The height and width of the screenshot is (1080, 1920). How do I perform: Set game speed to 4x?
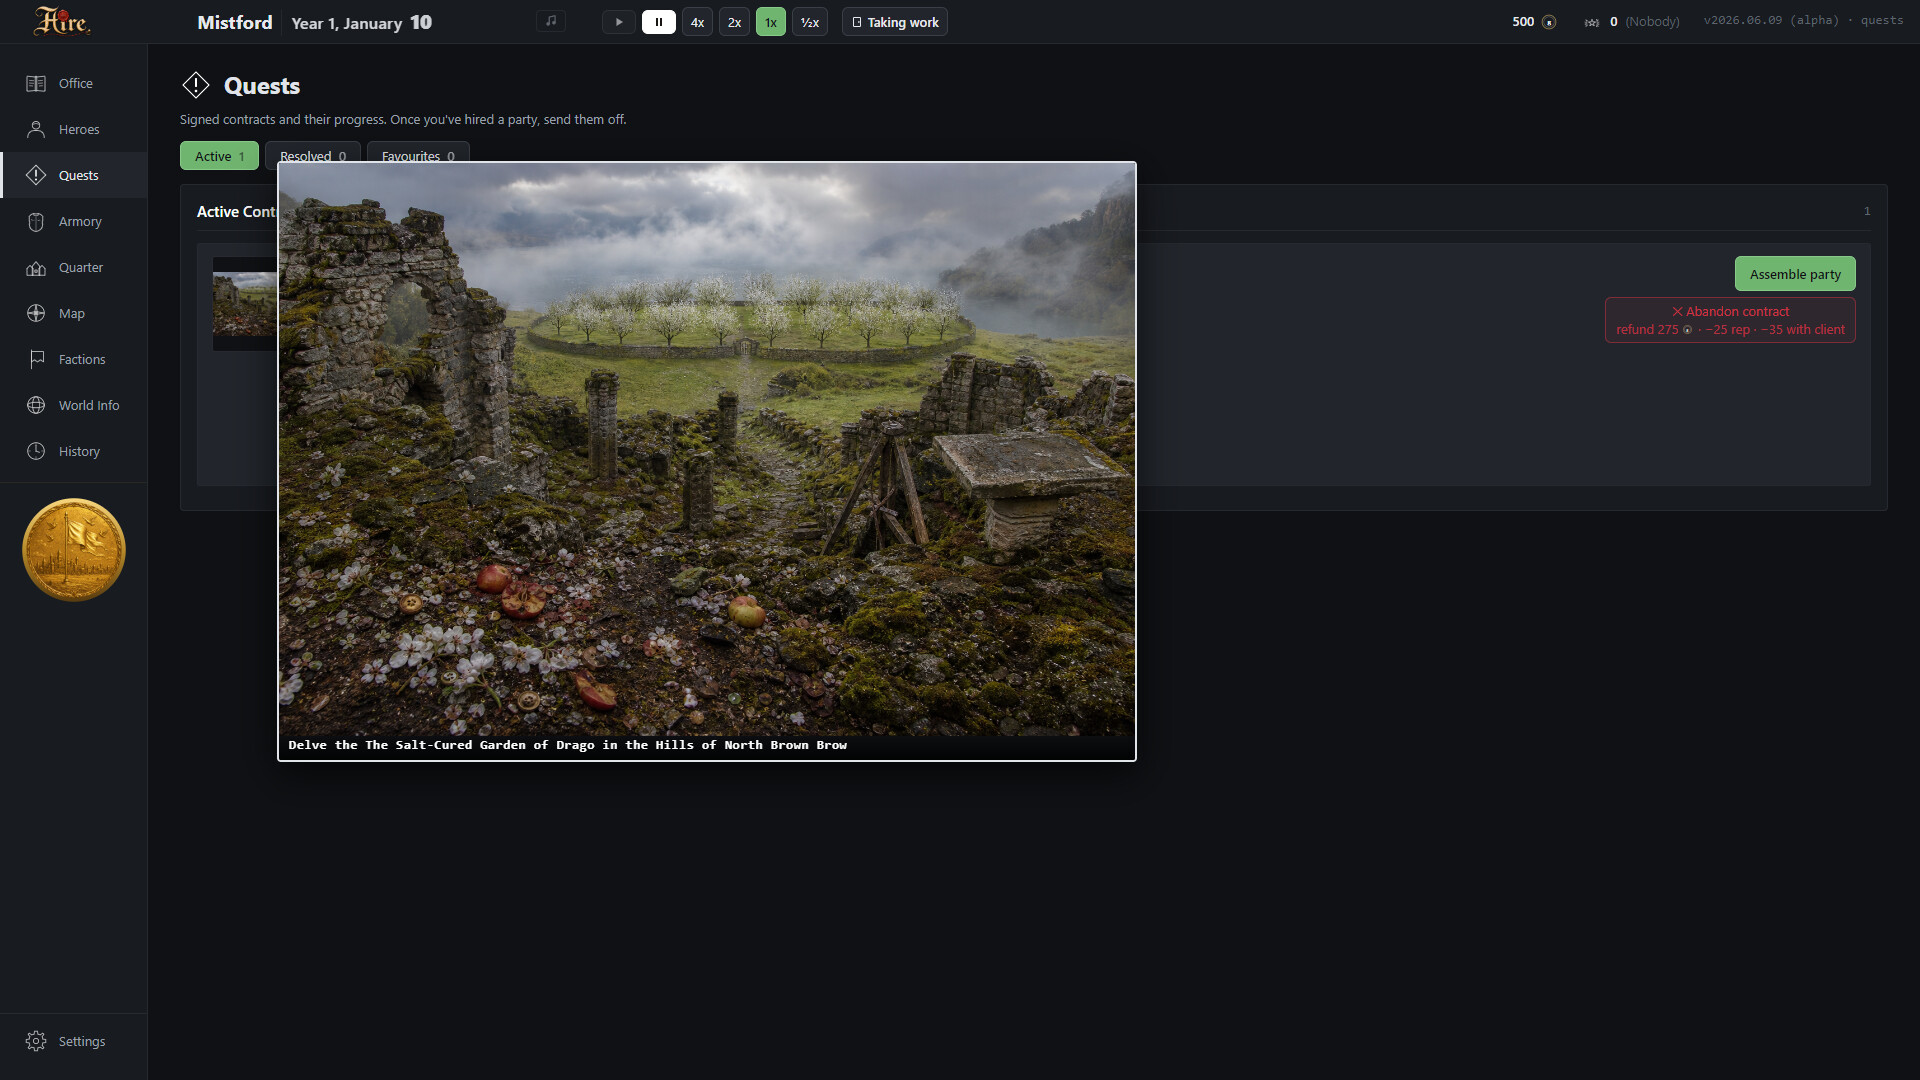tap(698, 22)
